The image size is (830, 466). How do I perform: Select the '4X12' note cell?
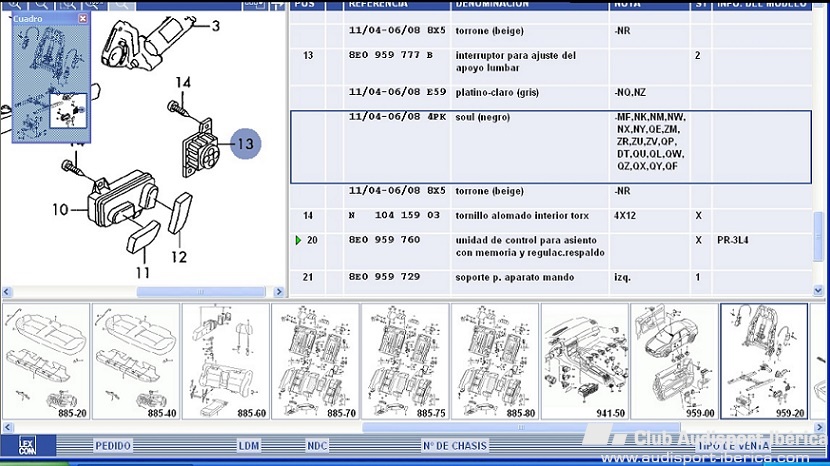coord(625,216)
